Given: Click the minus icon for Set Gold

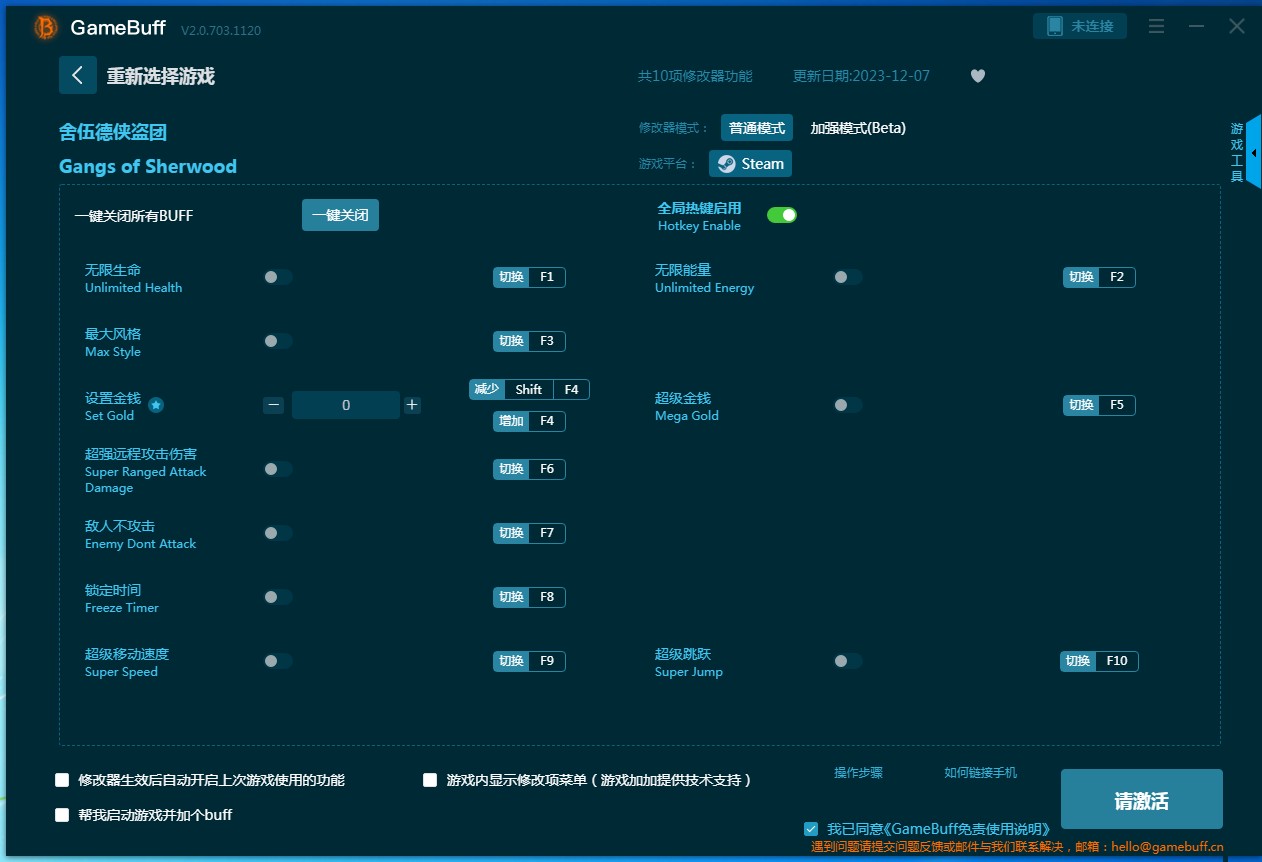Looking at the screenshot, I should click(274, 405).
